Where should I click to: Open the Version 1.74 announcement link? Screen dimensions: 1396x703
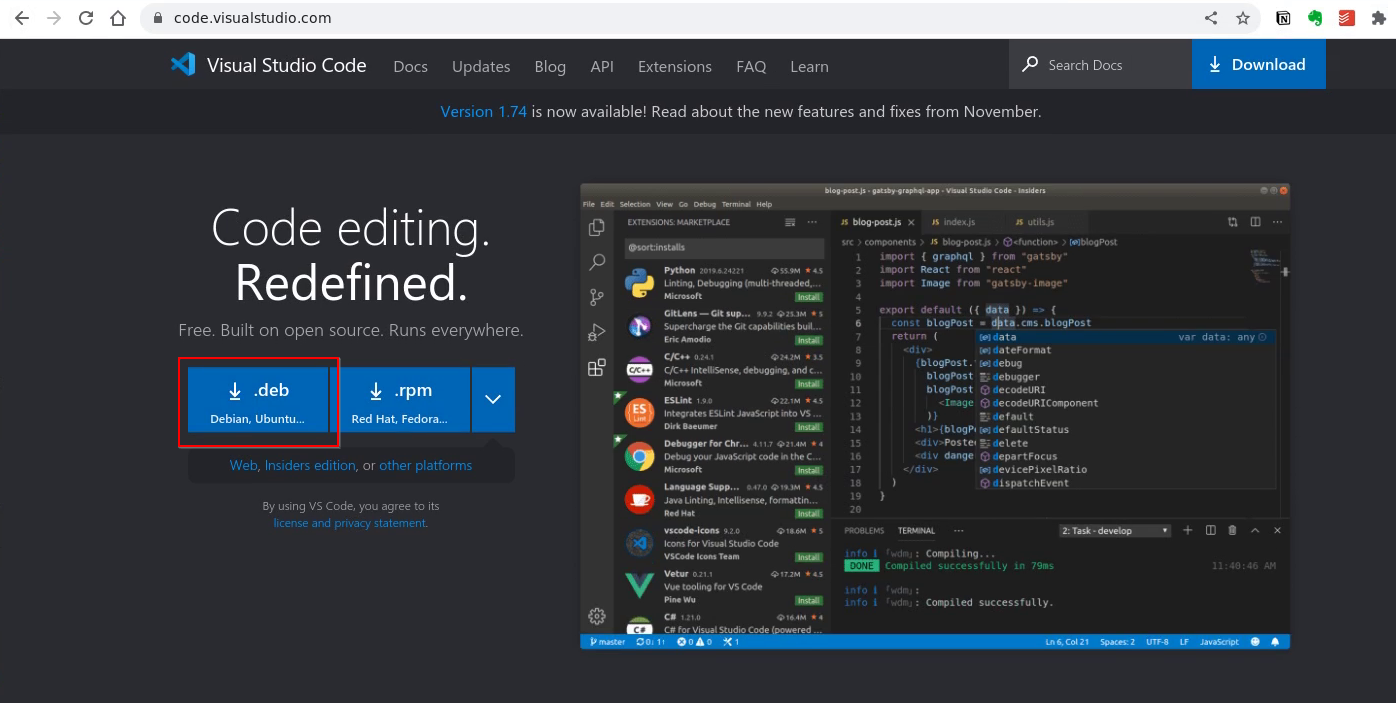click(483, 112)
